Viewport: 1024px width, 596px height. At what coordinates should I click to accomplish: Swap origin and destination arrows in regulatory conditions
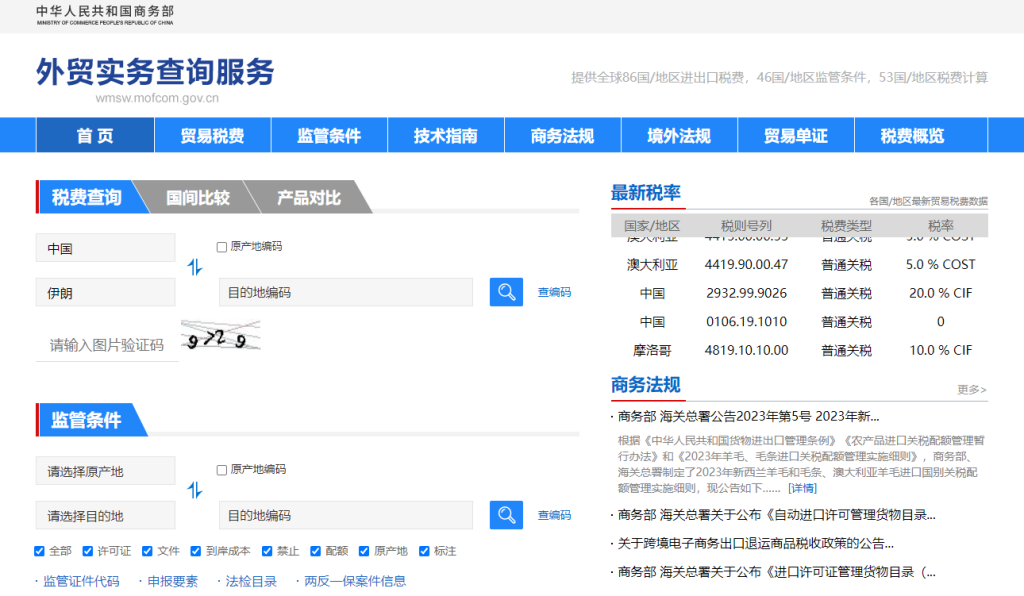195,490
